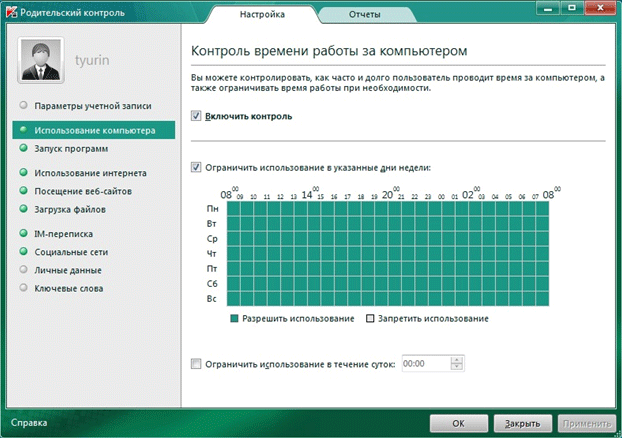Click the Вс day label of the schedule
Screen dimensions: 622x438
212,299
